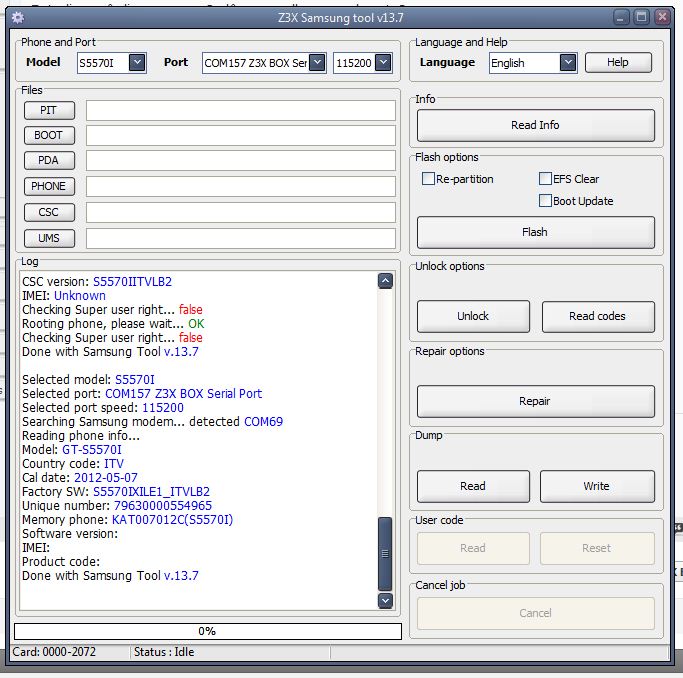Click the Unlock button

tap(473, 316)
